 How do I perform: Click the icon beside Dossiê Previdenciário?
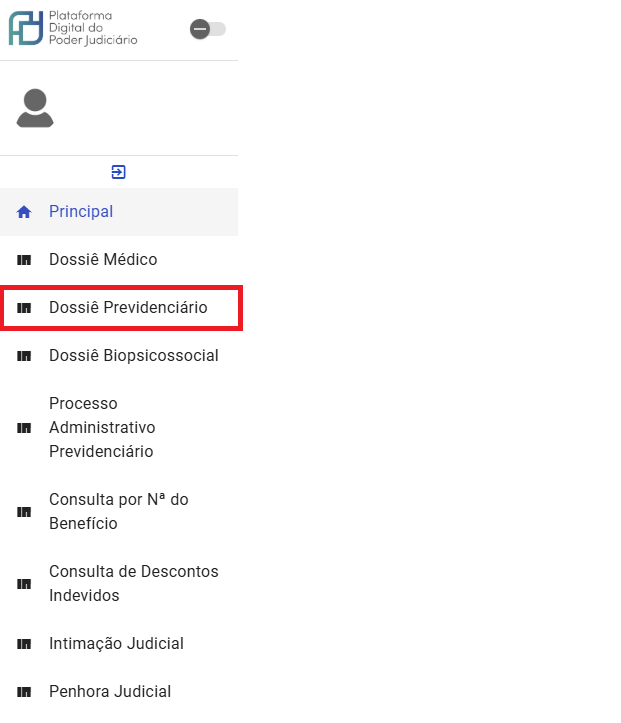click(24, 308)
